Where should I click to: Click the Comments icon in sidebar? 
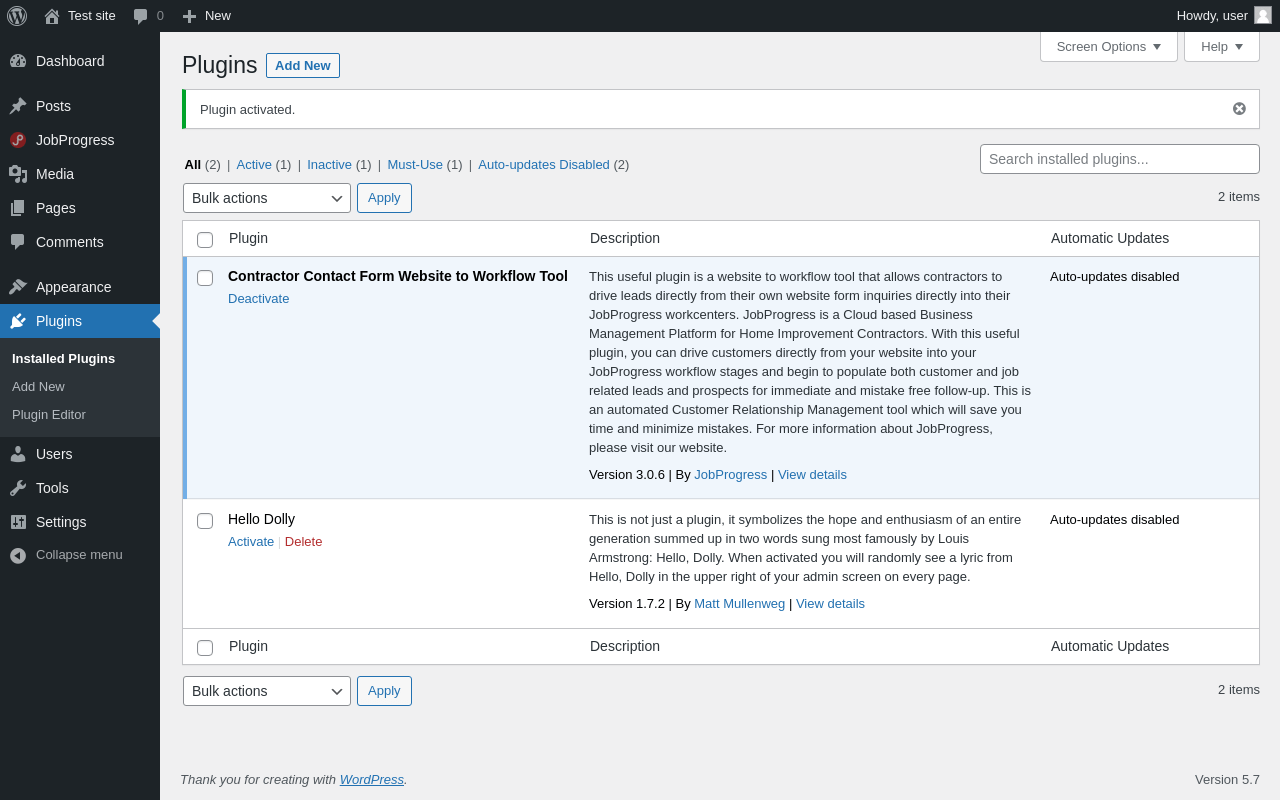click(18, 242)
